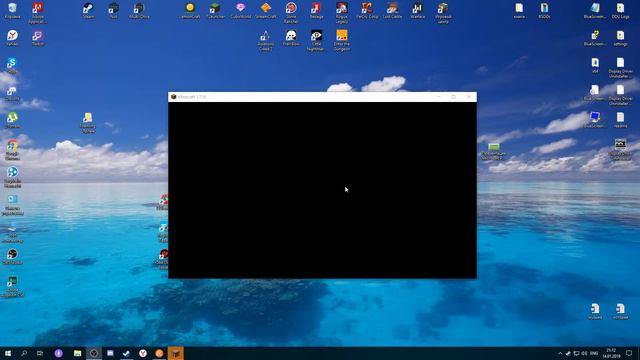Open the Warface desktop shortcut
640x360 pixels.
tap(418, 11)
